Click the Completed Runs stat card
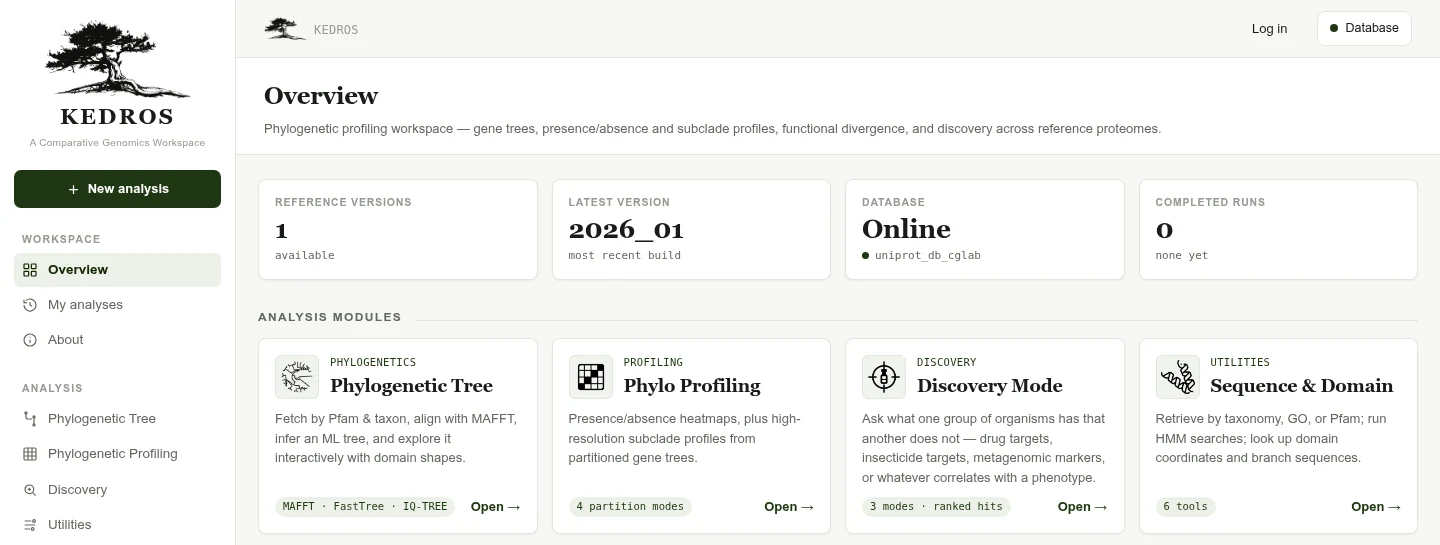 point(1278,230)
